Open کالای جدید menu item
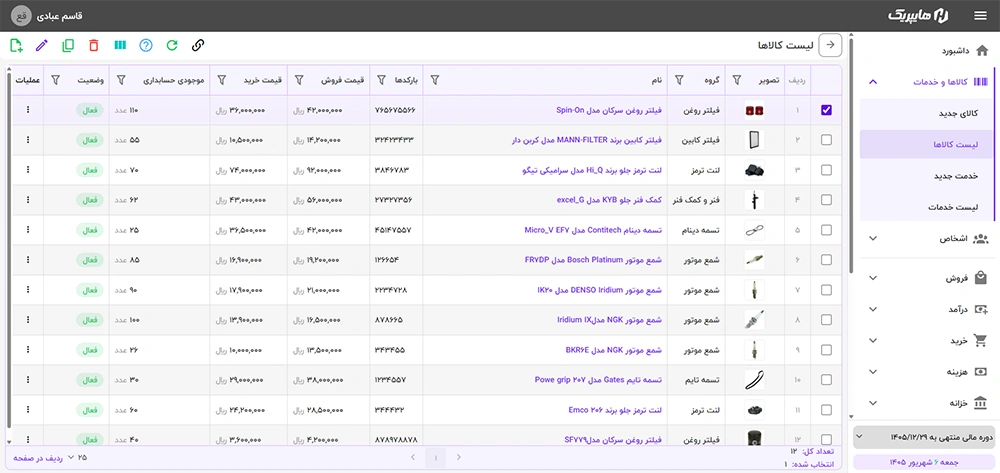The width and height of the screenshot is (1000, 473). pos(927,113)
